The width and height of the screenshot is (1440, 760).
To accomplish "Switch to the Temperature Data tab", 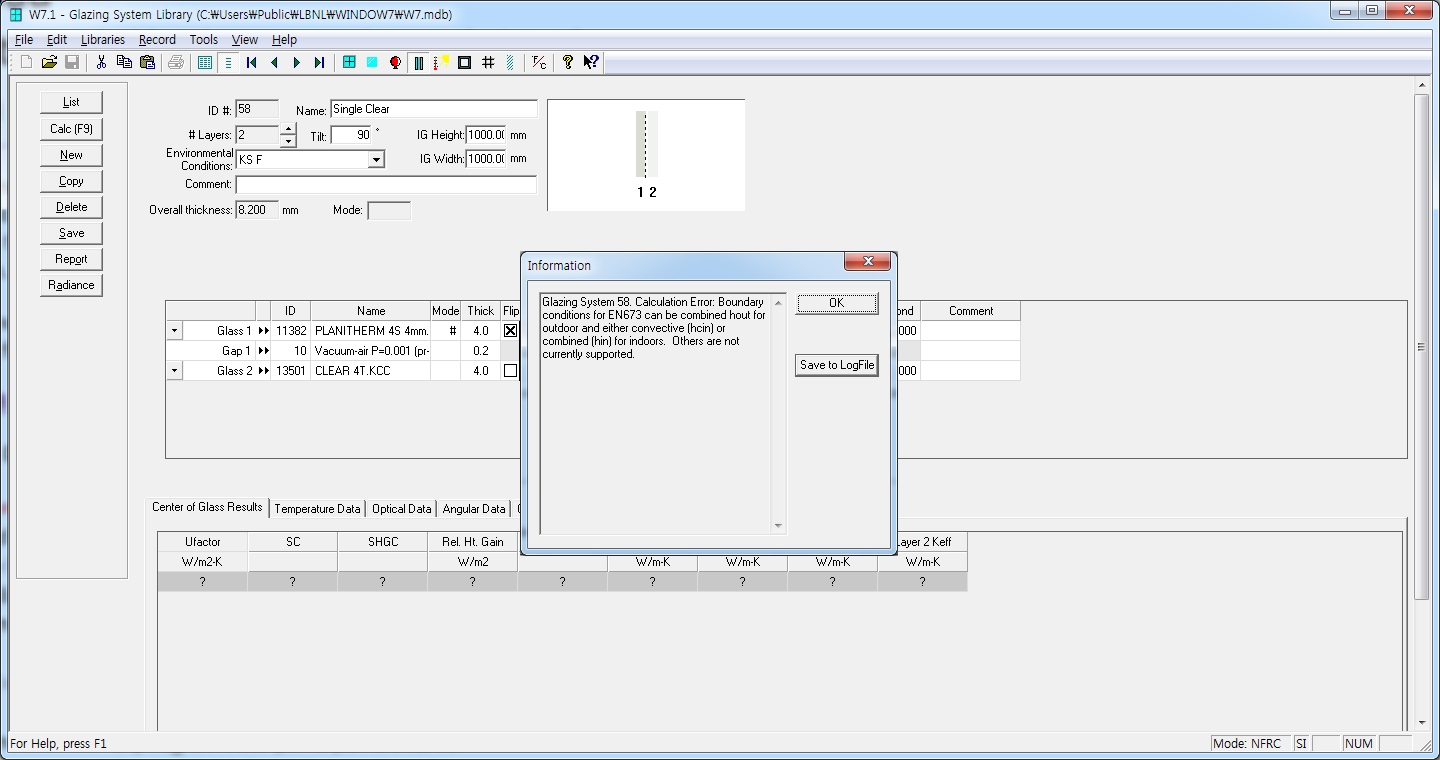I will click(317, 509).
